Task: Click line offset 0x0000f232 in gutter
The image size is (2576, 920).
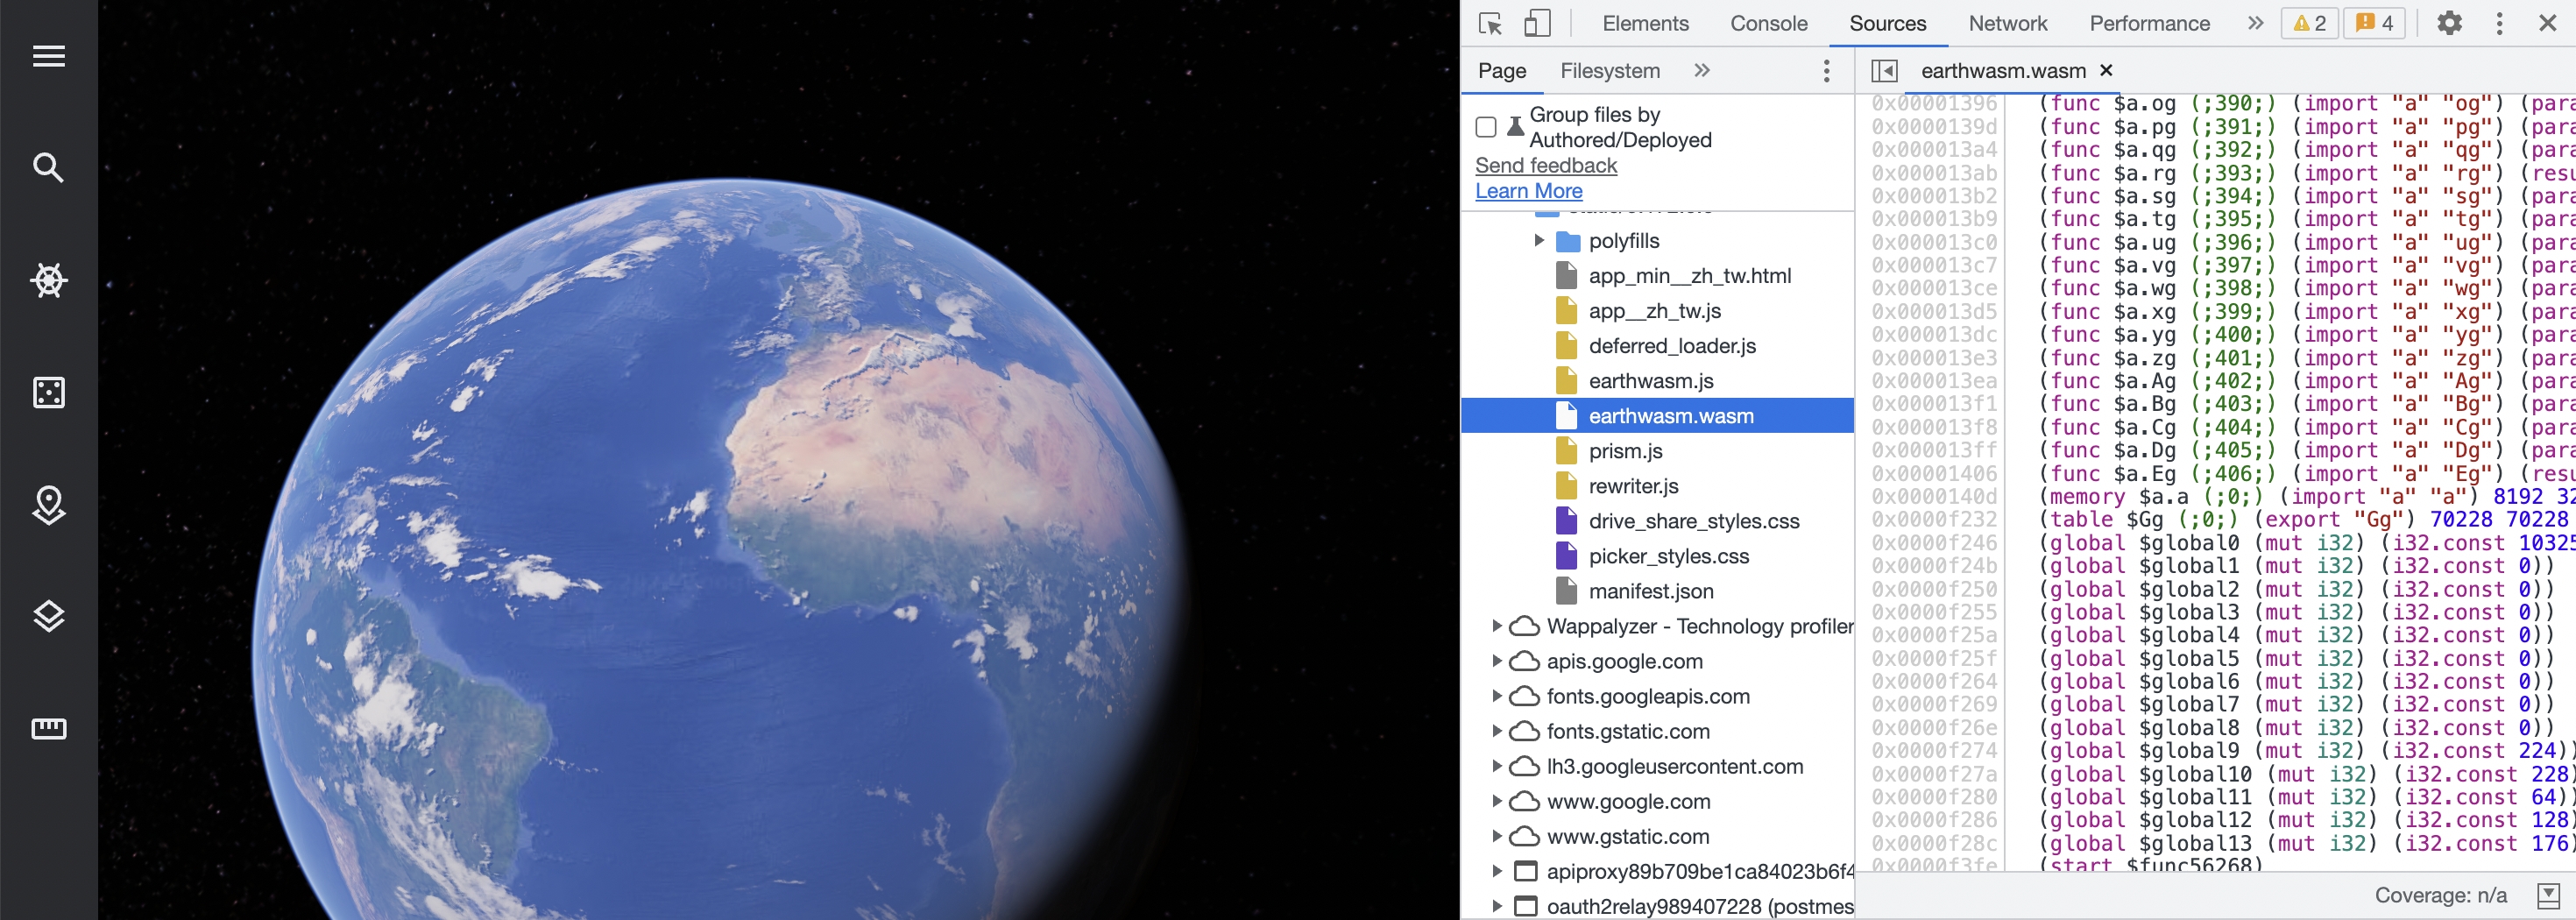Action: pos(1934,519)
